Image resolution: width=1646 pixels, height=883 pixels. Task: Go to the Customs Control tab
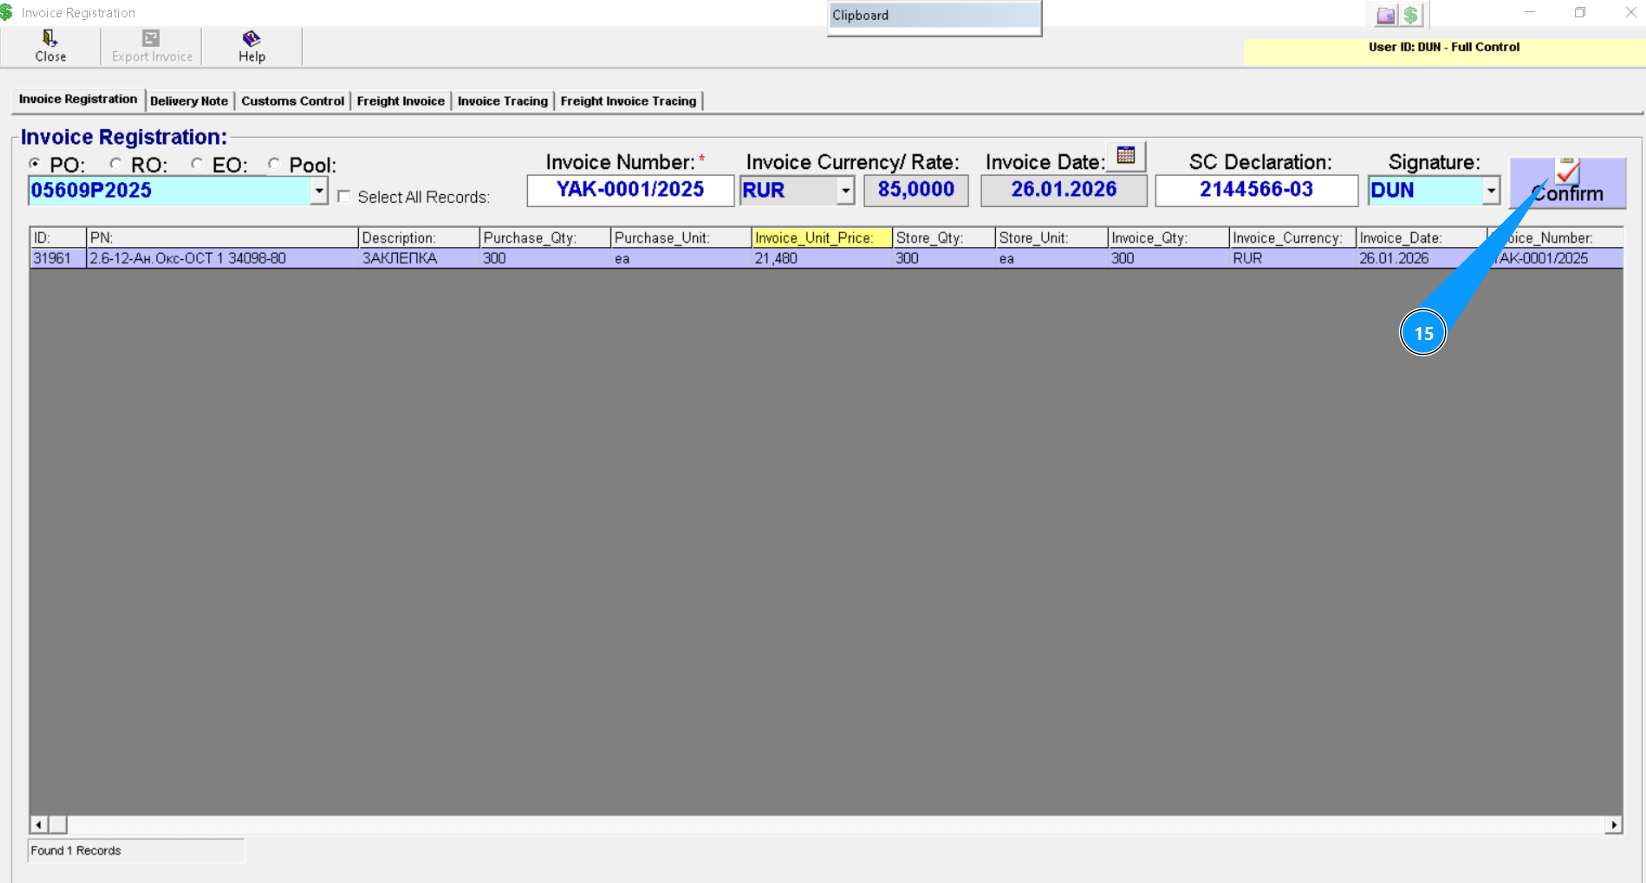293,101
